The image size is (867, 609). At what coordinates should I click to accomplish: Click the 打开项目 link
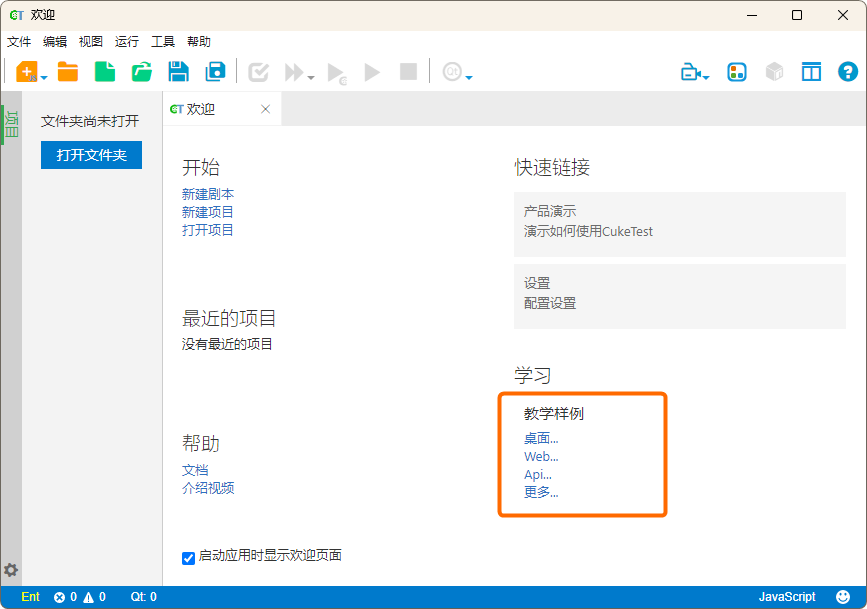pyautogui.click(x=208, y=230)
